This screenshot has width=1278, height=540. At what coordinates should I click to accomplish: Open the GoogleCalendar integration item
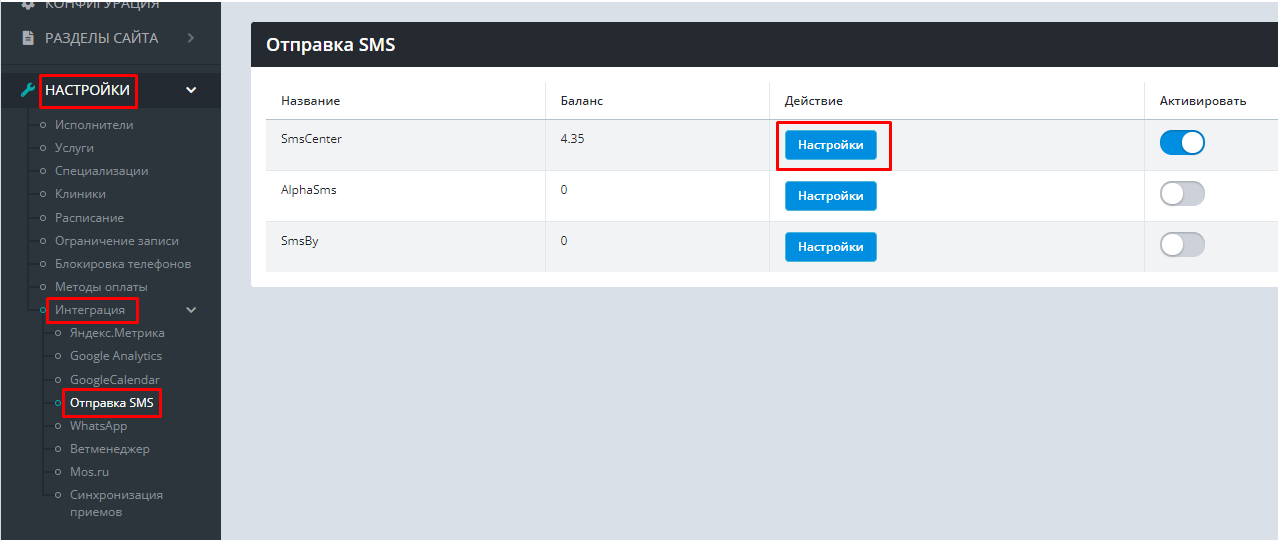[114, 380]
